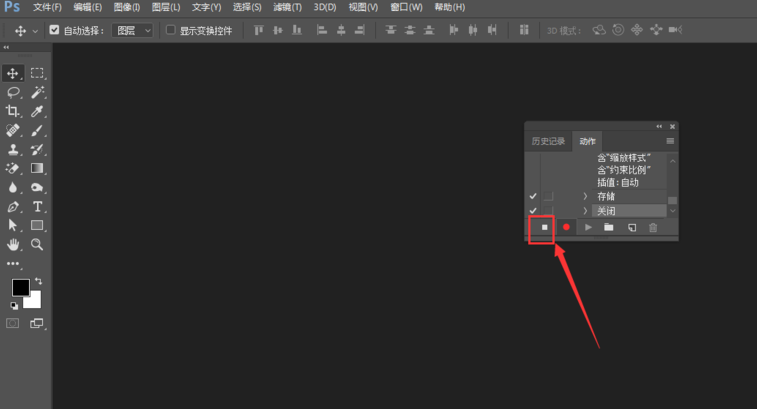This screenshot has height=409, width=757.
Task: Toggle the 自动选择 checkbox
Action: [x=54, y=30]
